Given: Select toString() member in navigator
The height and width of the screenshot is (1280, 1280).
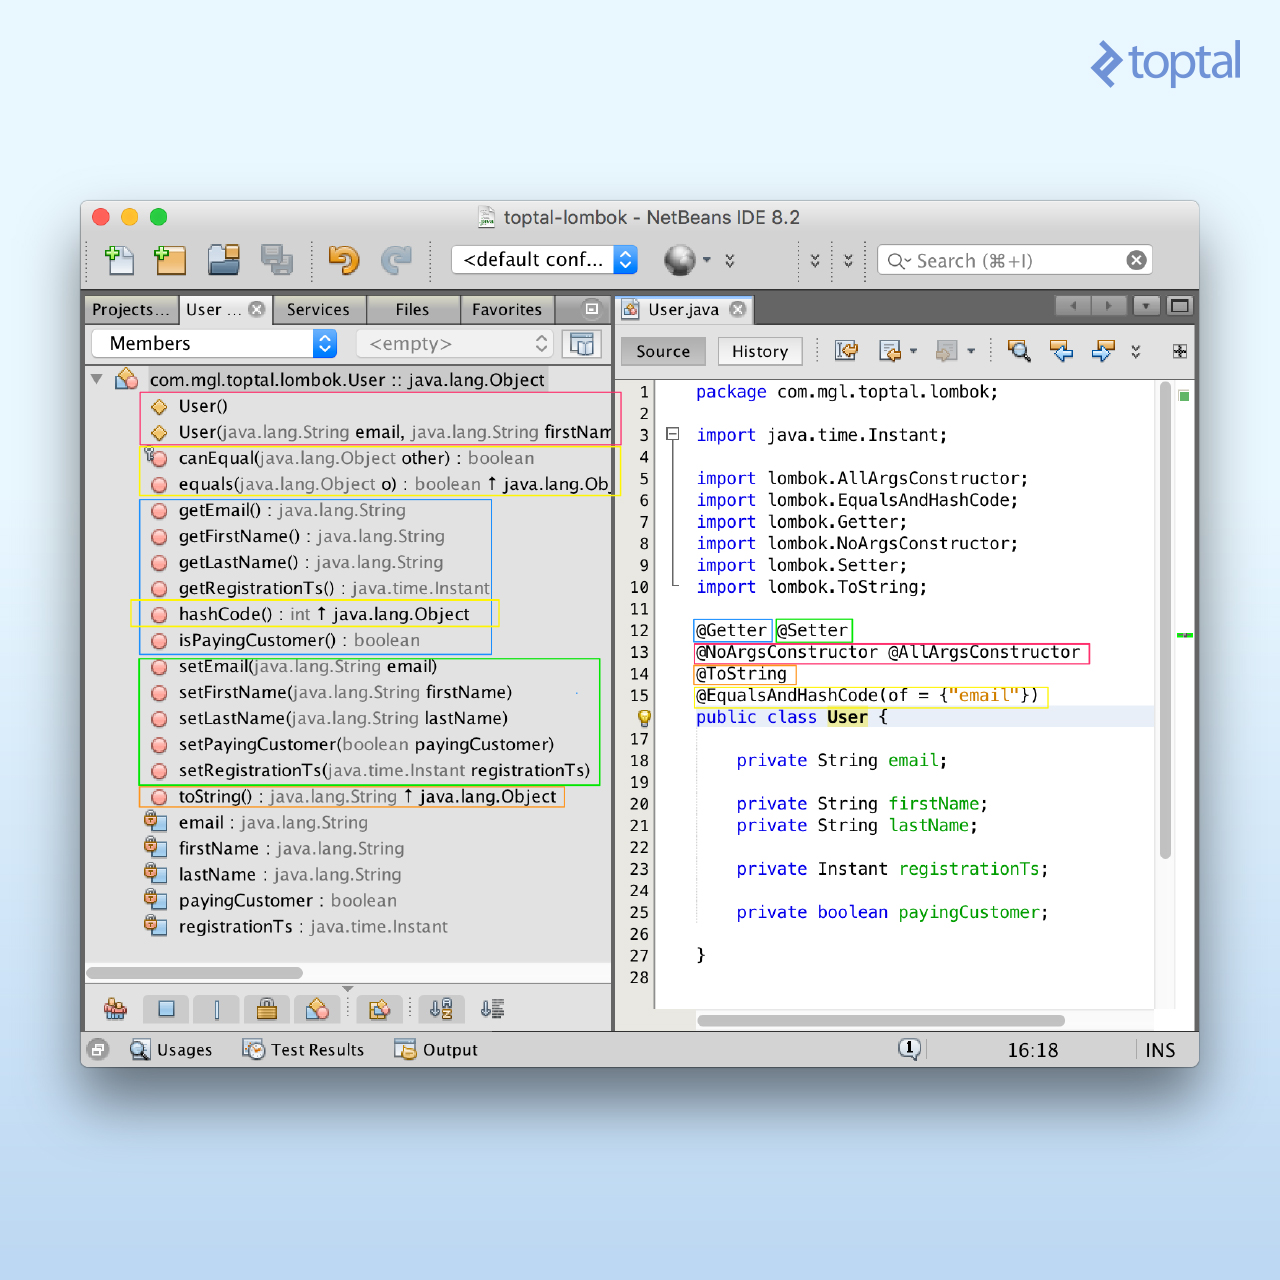Looking at the screenshot, I should [x=352, y=796].
